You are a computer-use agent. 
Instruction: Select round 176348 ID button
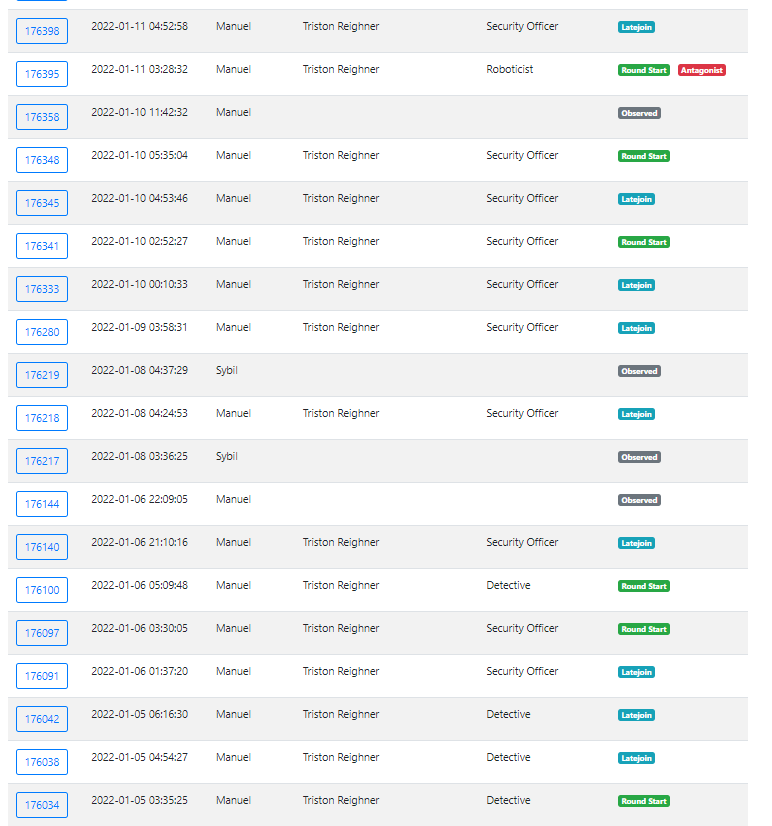click(42, 160)
